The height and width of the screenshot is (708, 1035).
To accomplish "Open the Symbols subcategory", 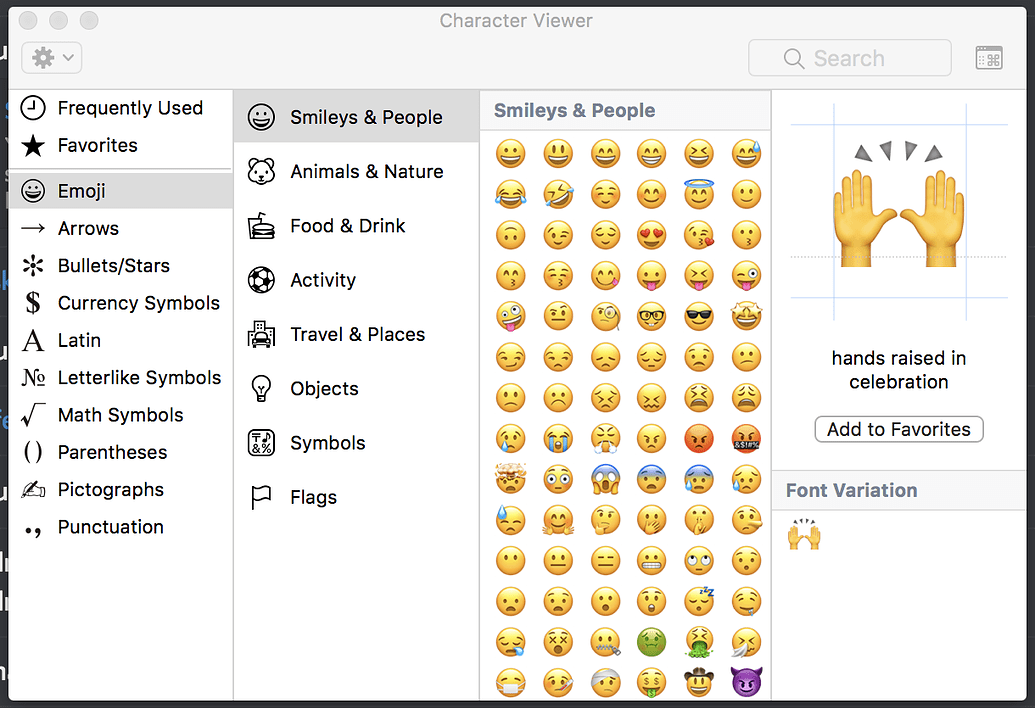I will (327, 443).
